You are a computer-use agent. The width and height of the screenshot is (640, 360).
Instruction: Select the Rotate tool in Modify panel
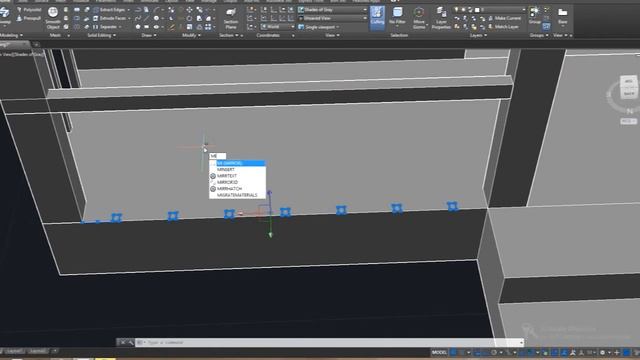(189, 18)
